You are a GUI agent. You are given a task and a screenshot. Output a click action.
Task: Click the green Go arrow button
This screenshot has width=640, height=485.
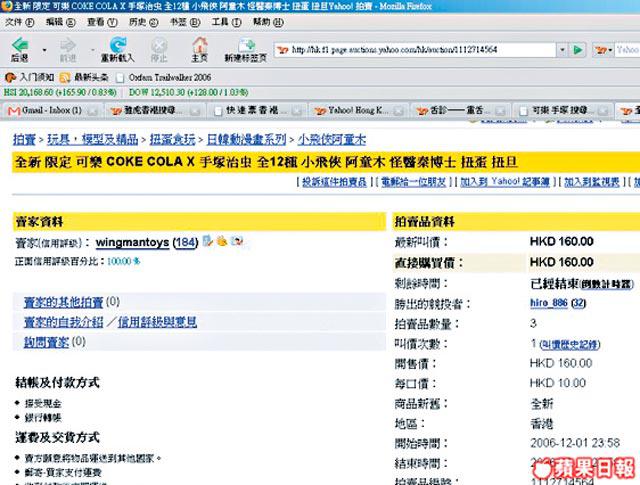point(578,50)
